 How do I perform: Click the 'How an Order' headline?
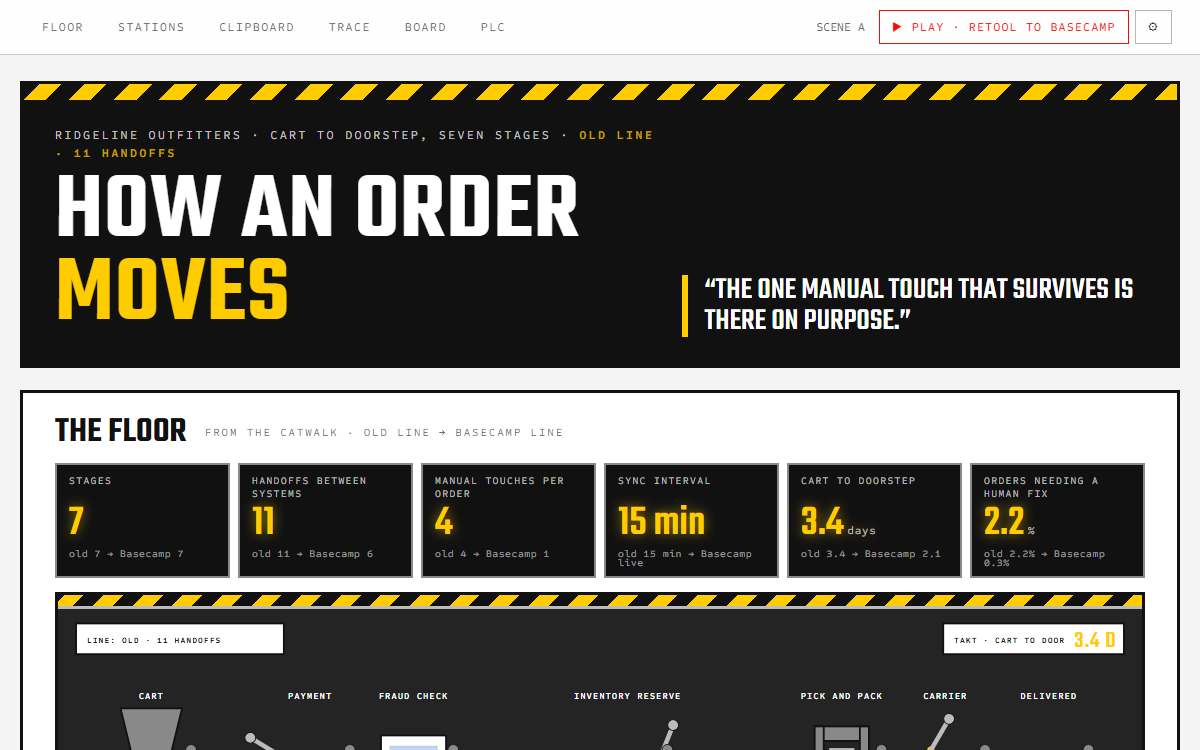pos(318,207)
